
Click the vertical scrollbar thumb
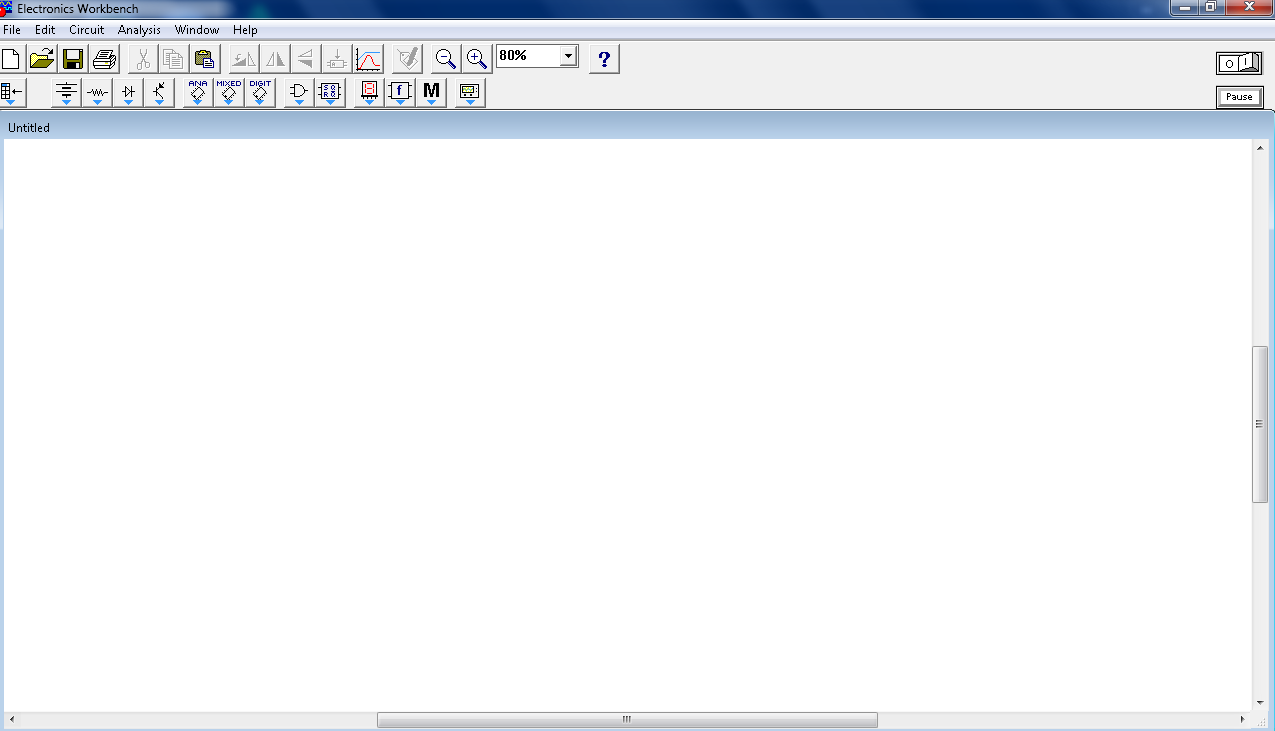[x=1260, y=424]
